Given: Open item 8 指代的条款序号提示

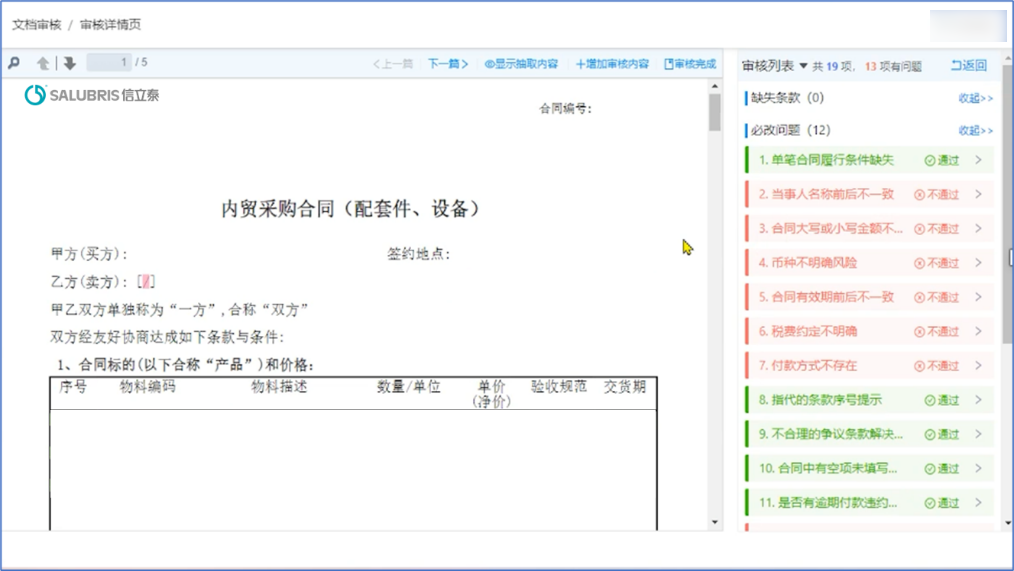Looking at the screenshot, I should [x=869, y=400].
